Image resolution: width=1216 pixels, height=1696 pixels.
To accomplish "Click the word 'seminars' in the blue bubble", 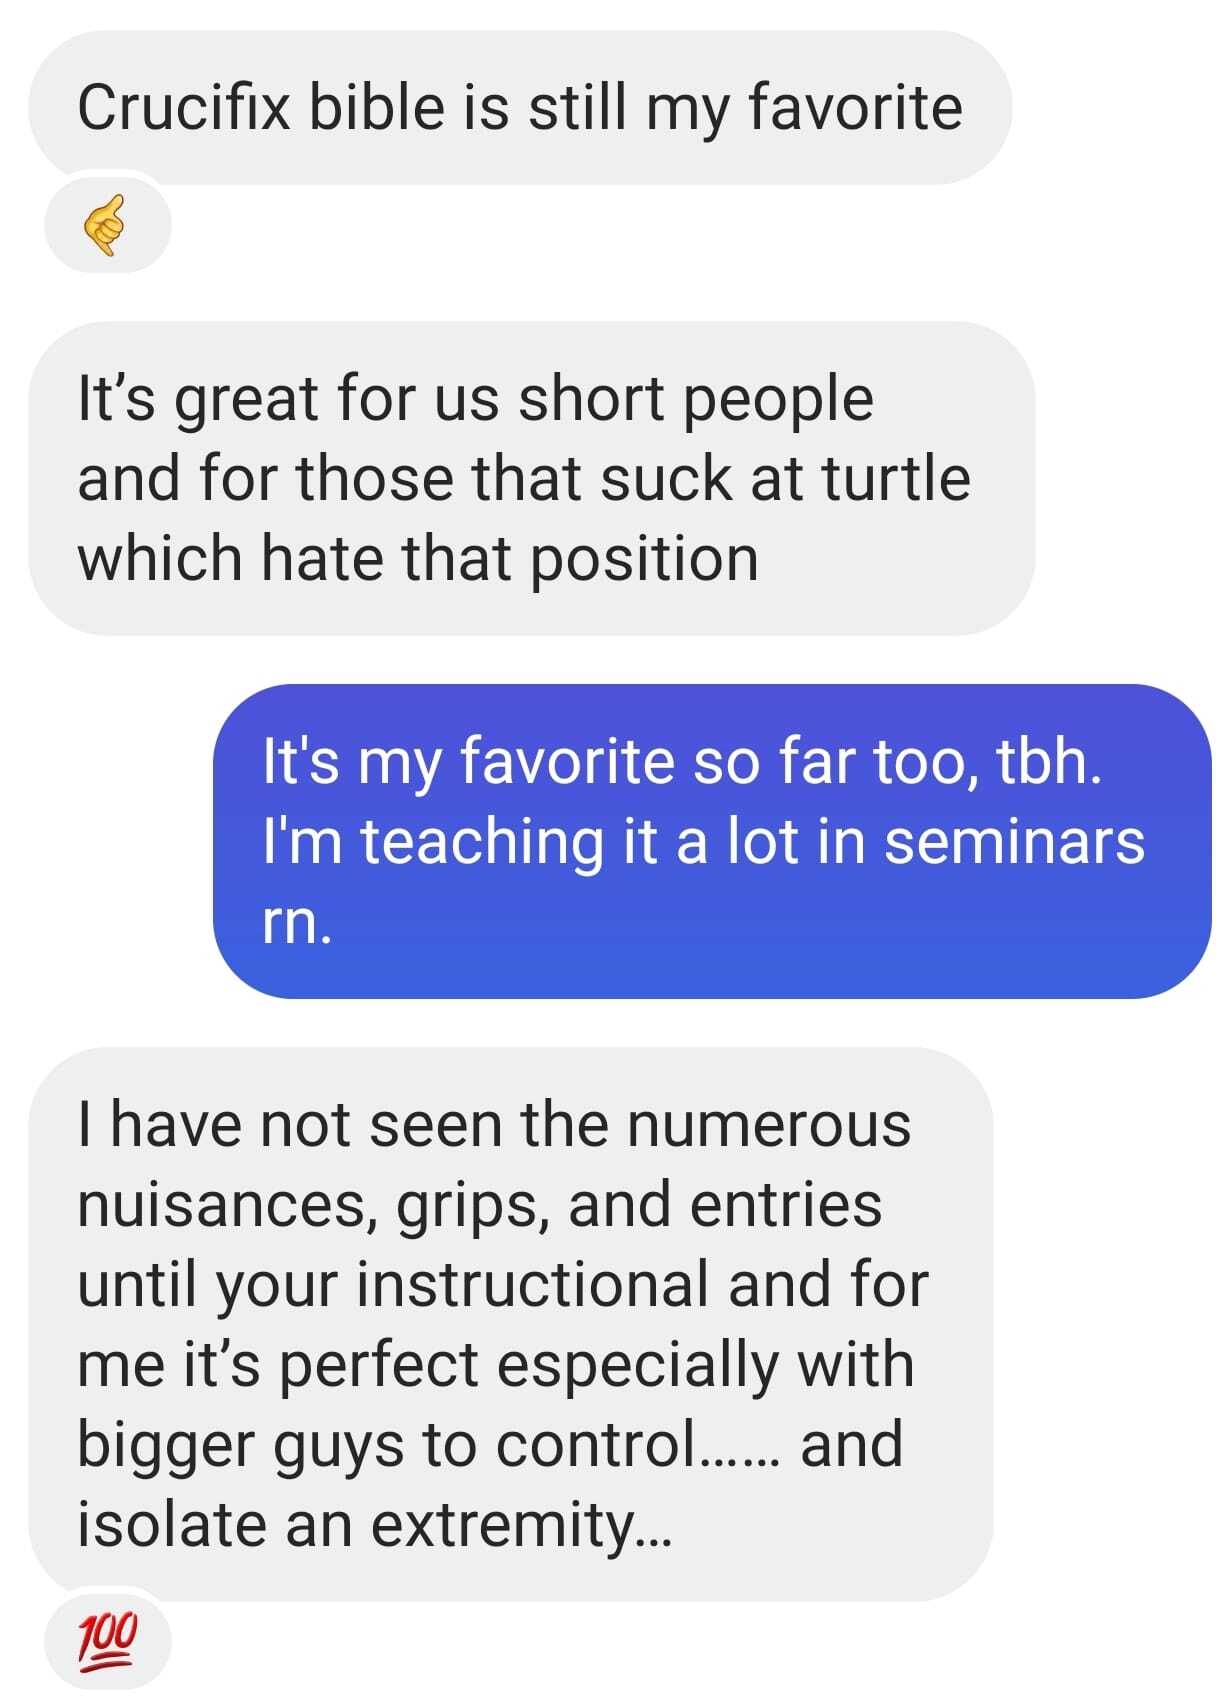I will pos(1014,842).
